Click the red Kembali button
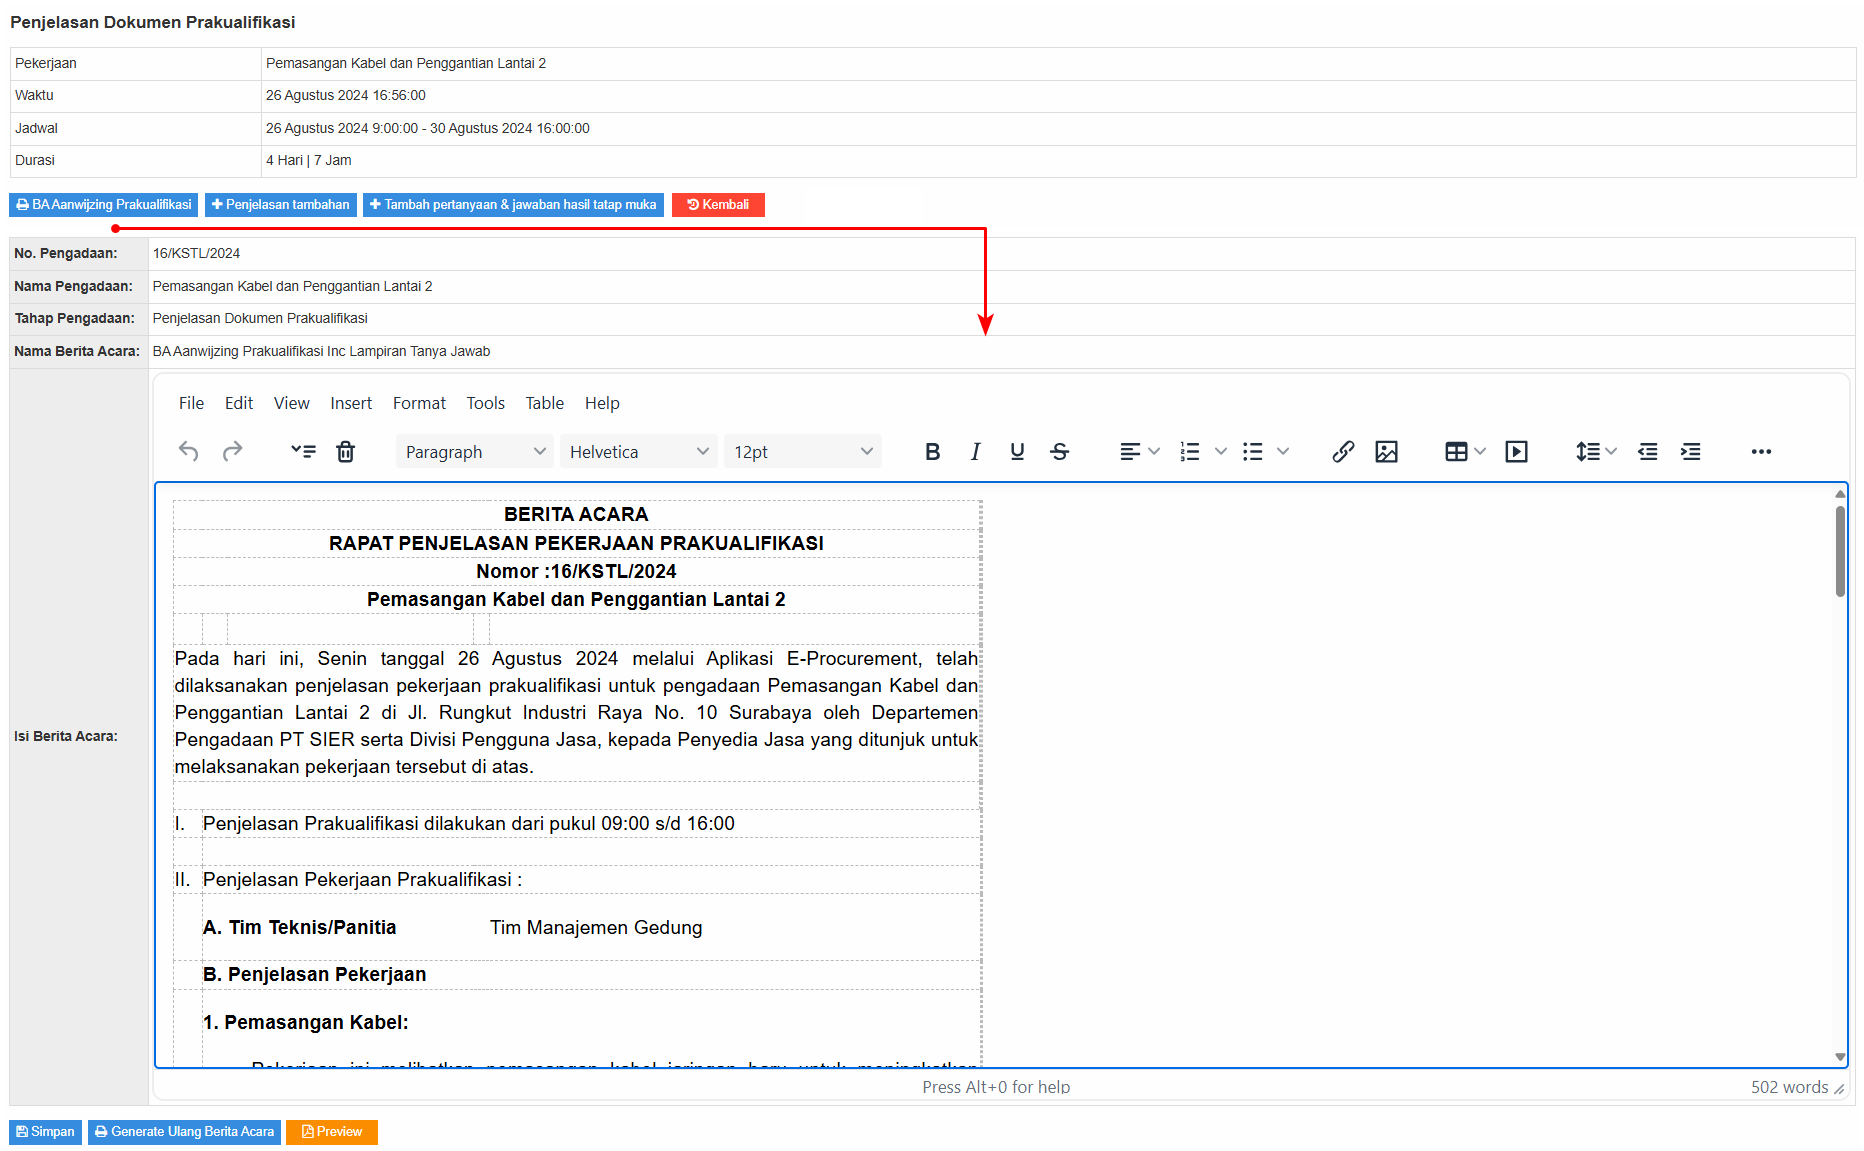This screenshot has width=1864, height=1151. 718,205
